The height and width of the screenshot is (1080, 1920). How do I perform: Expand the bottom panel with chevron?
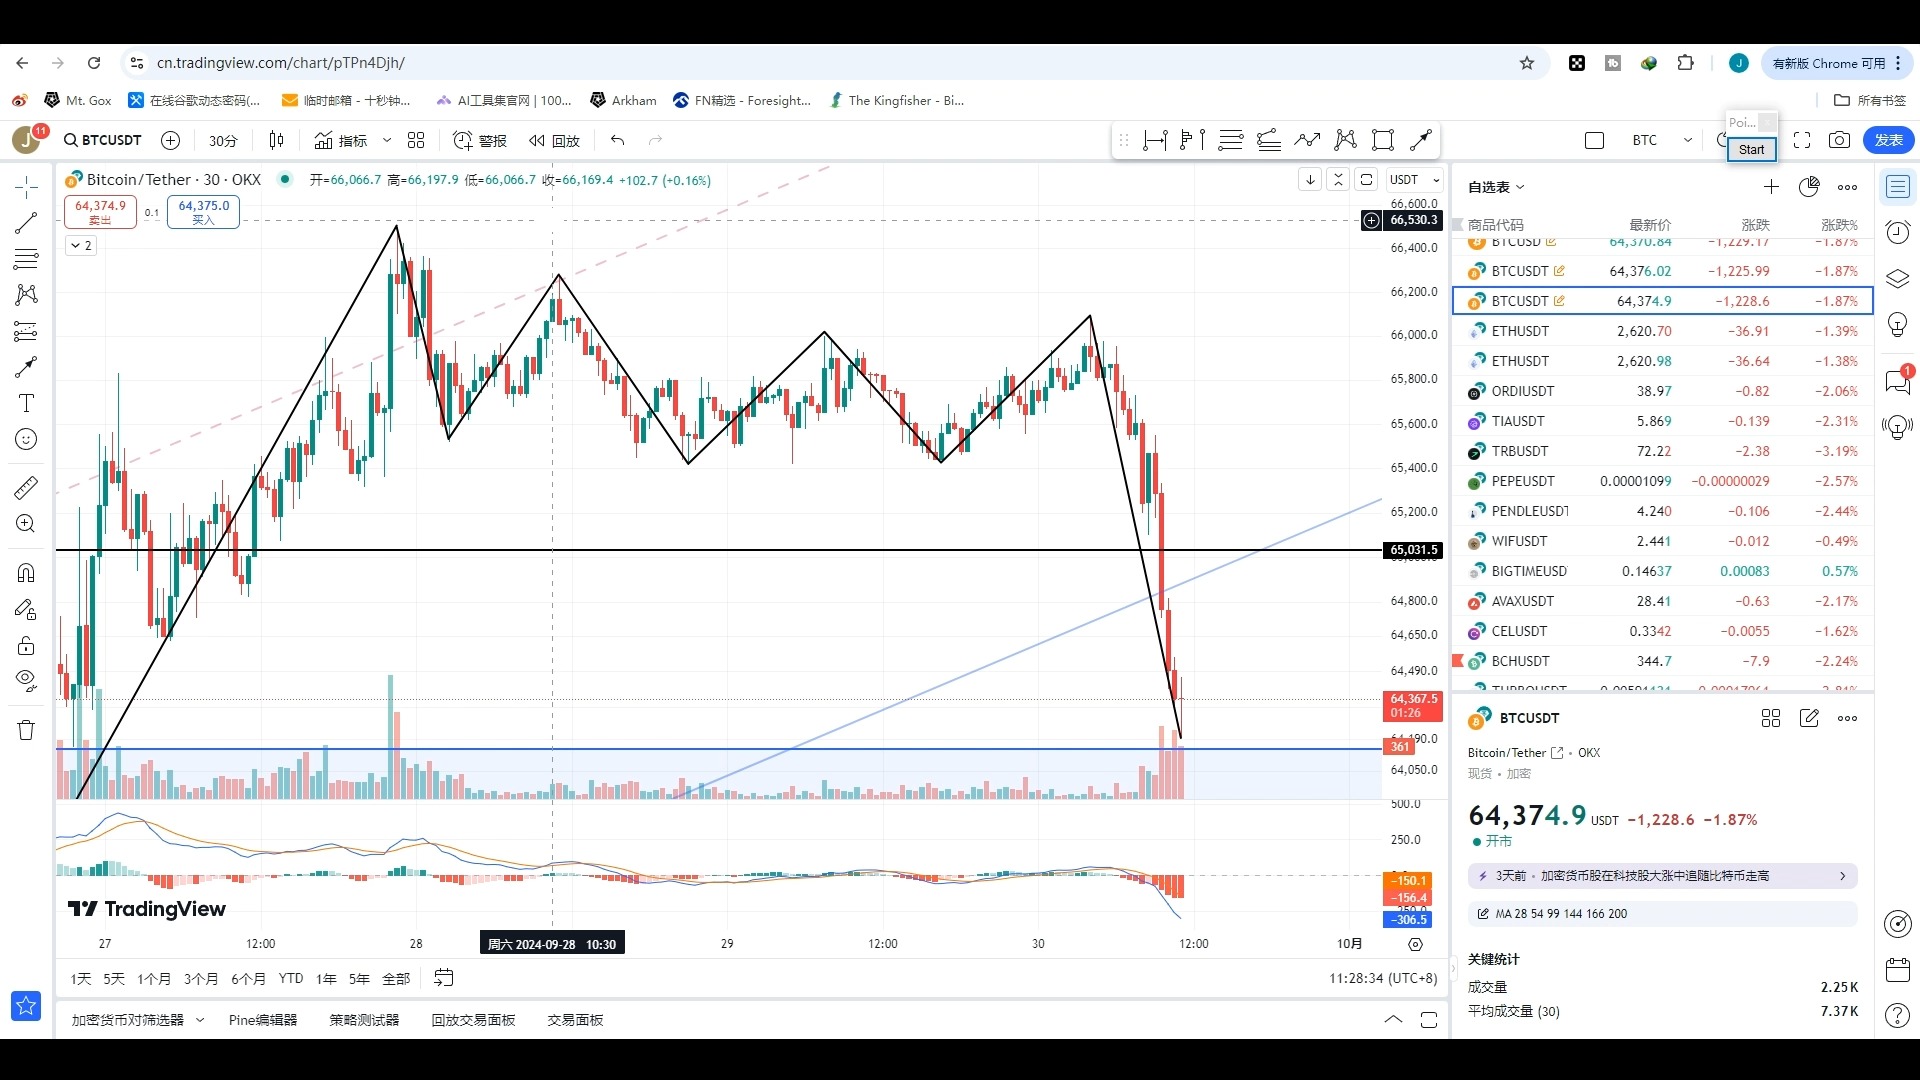(x=1393, y=1020)
